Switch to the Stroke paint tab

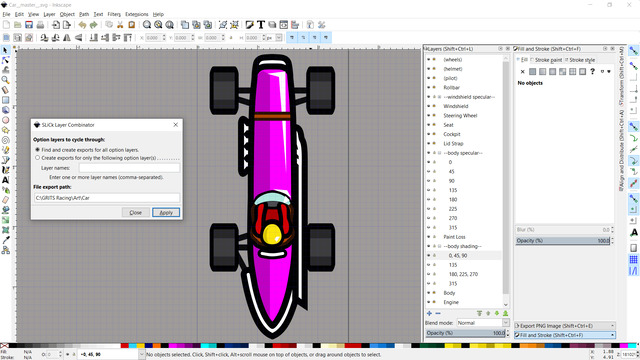[x=547, y=60]
